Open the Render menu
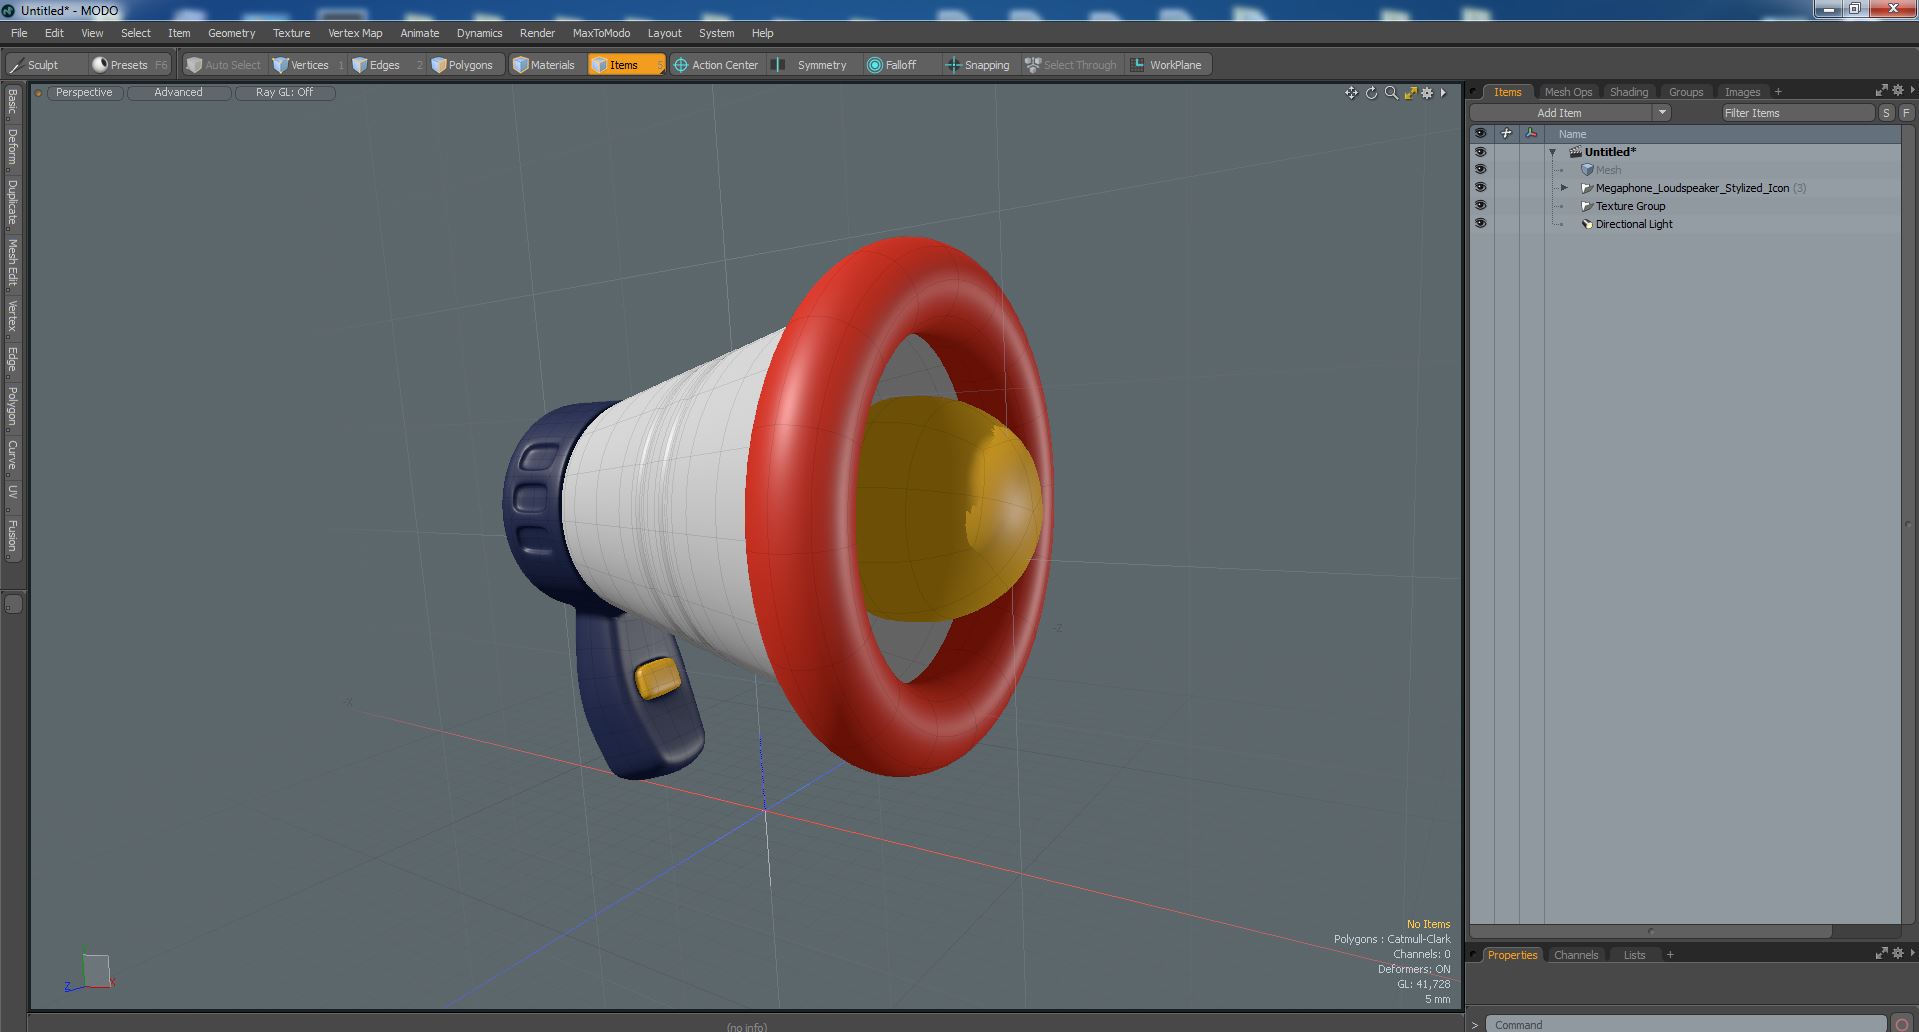1919x1032 pixels. [537, 33]
